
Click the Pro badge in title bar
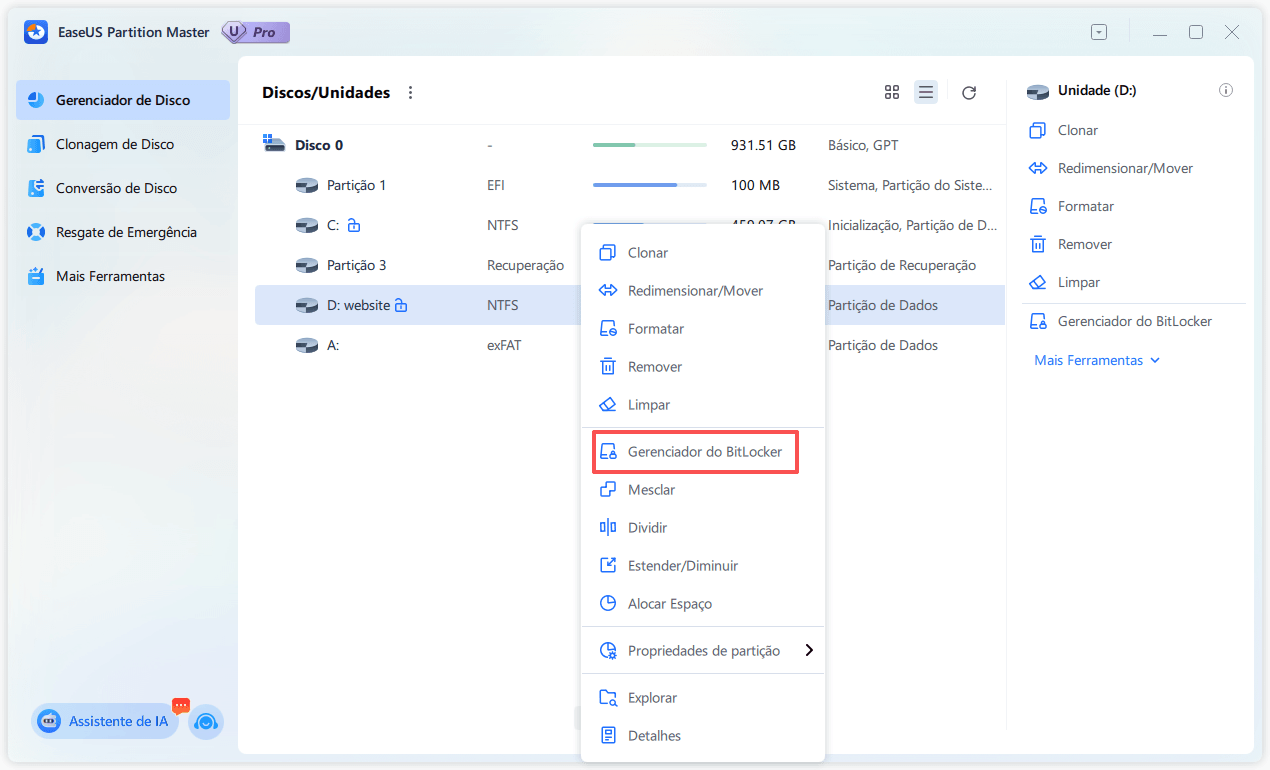[256, 32]
